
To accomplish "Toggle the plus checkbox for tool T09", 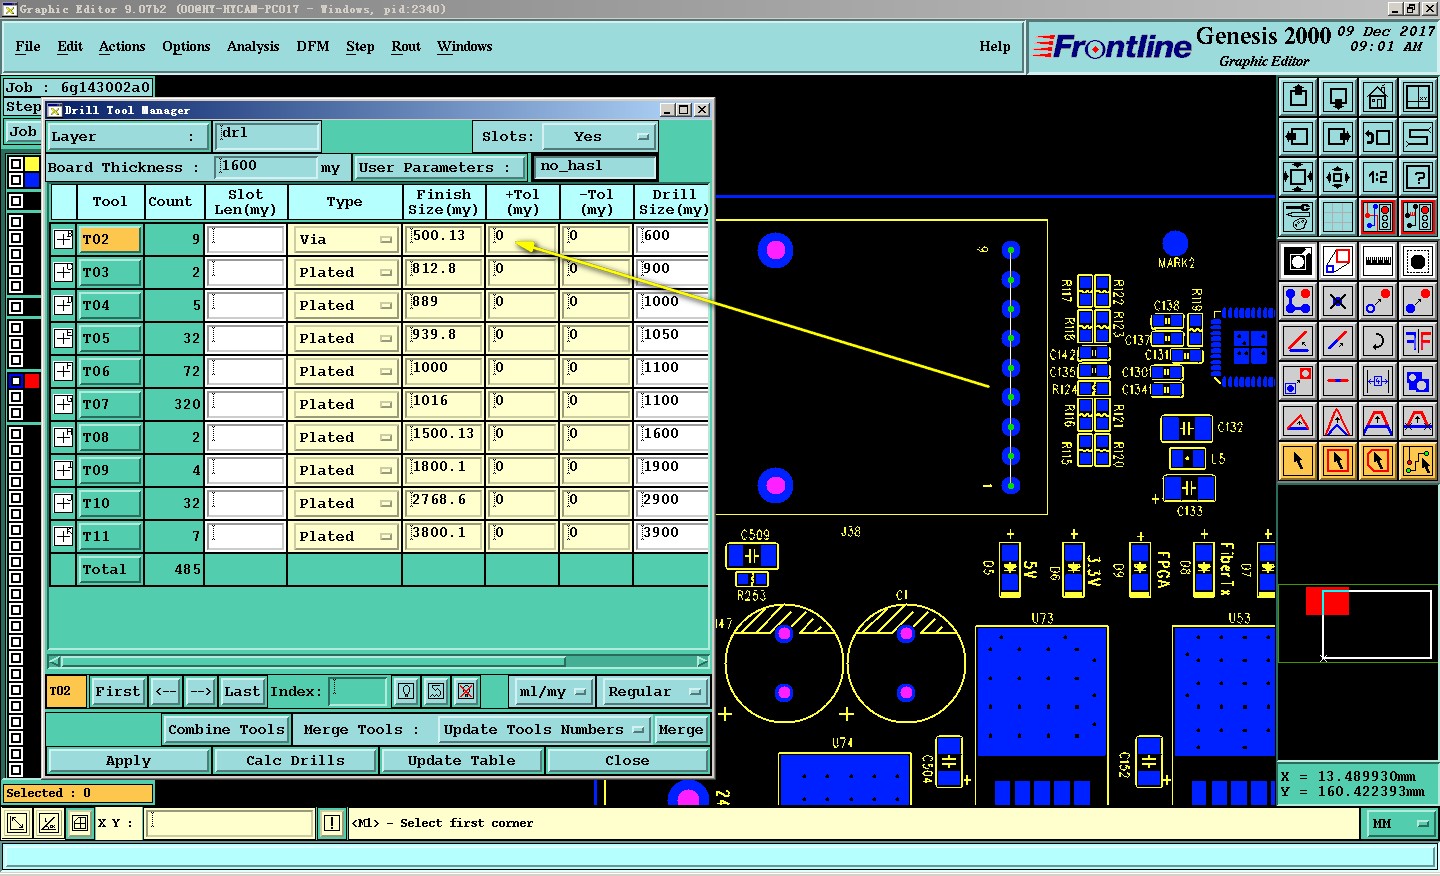I will (63, 470).
